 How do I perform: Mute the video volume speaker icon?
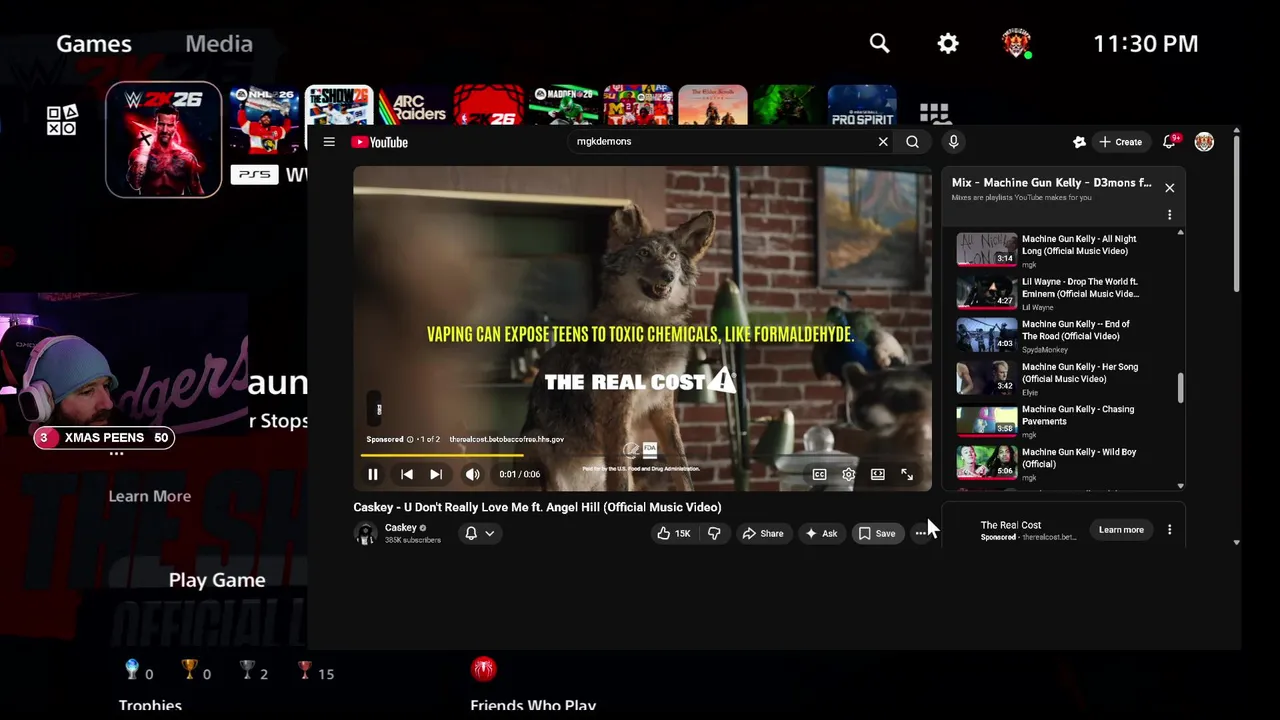coord(472,474)
